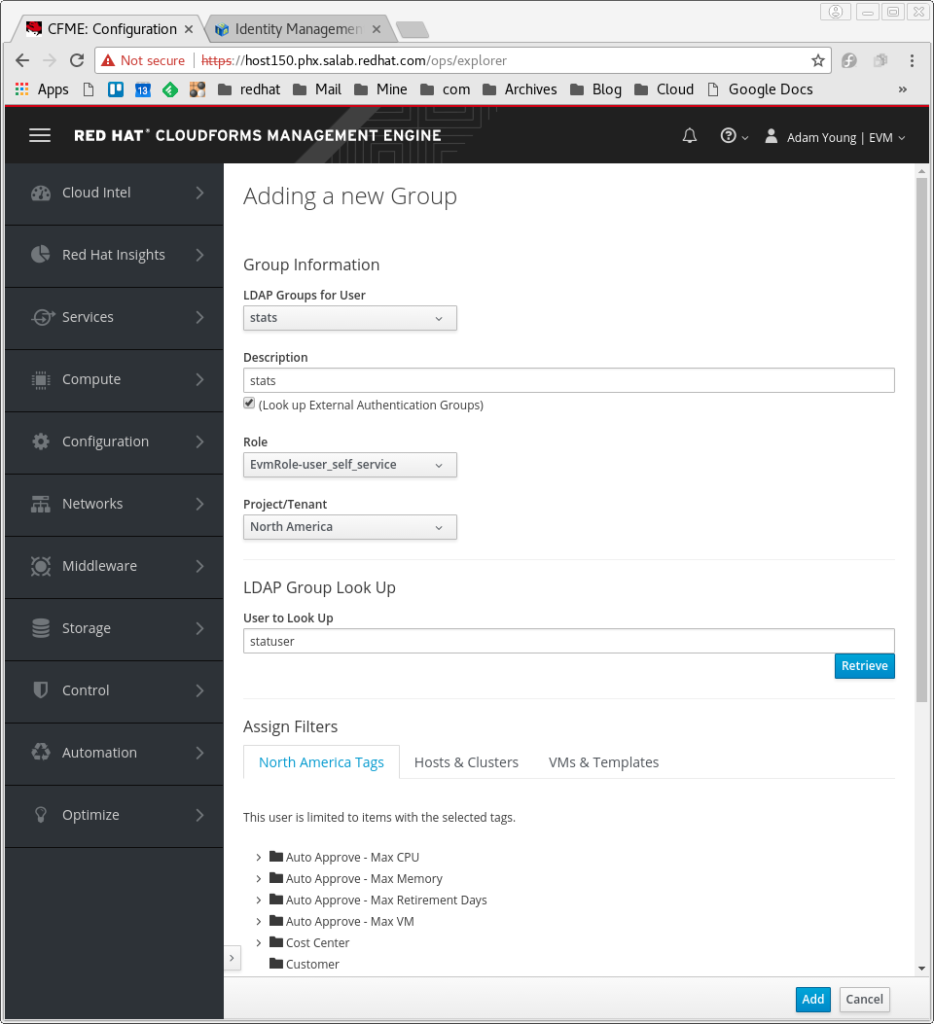Open the Role dropdown

349,465
